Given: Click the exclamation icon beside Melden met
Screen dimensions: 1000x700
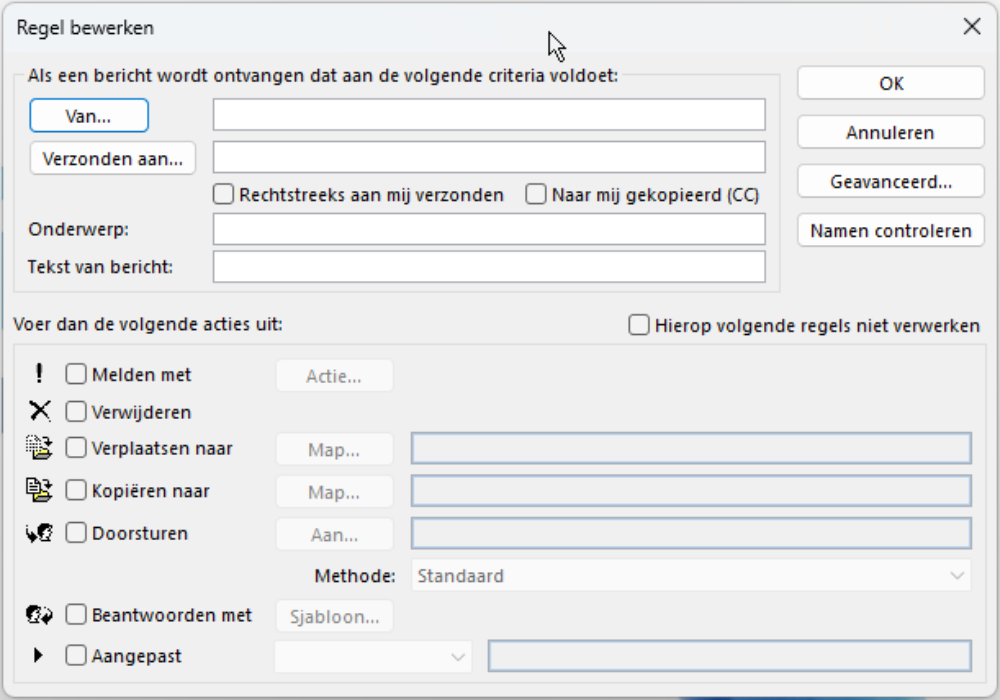Looking at the screenshot, I should tap(40, 374).
